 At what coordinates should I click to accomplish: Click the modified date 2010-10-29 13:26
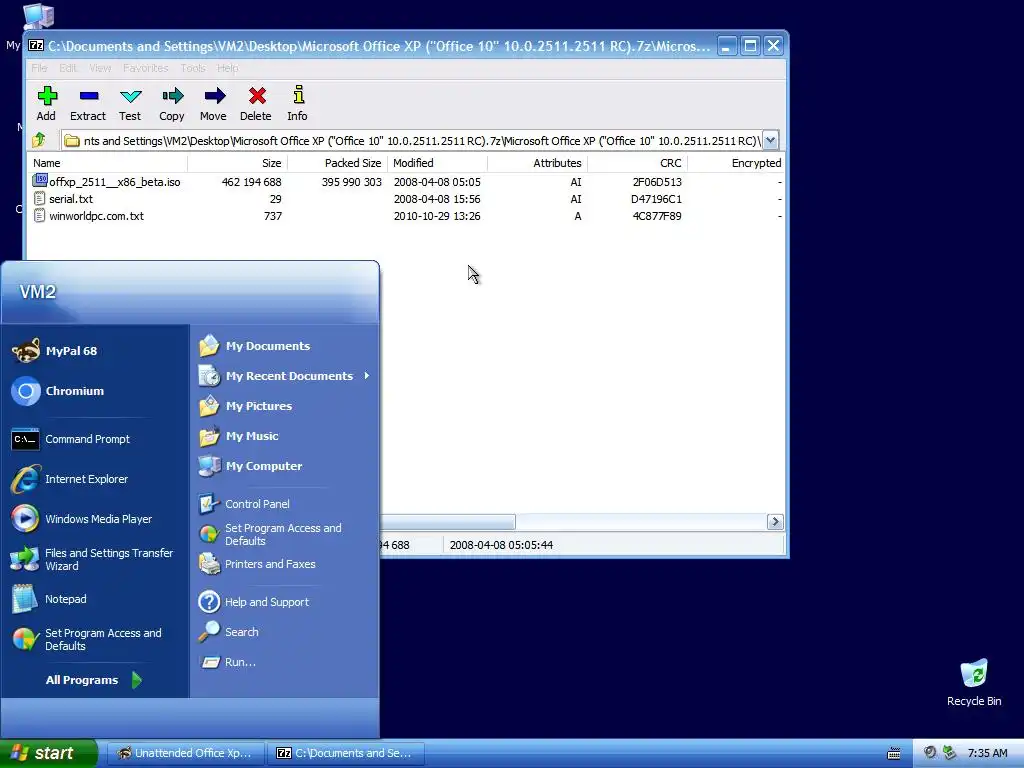click(x=437, y=216)
